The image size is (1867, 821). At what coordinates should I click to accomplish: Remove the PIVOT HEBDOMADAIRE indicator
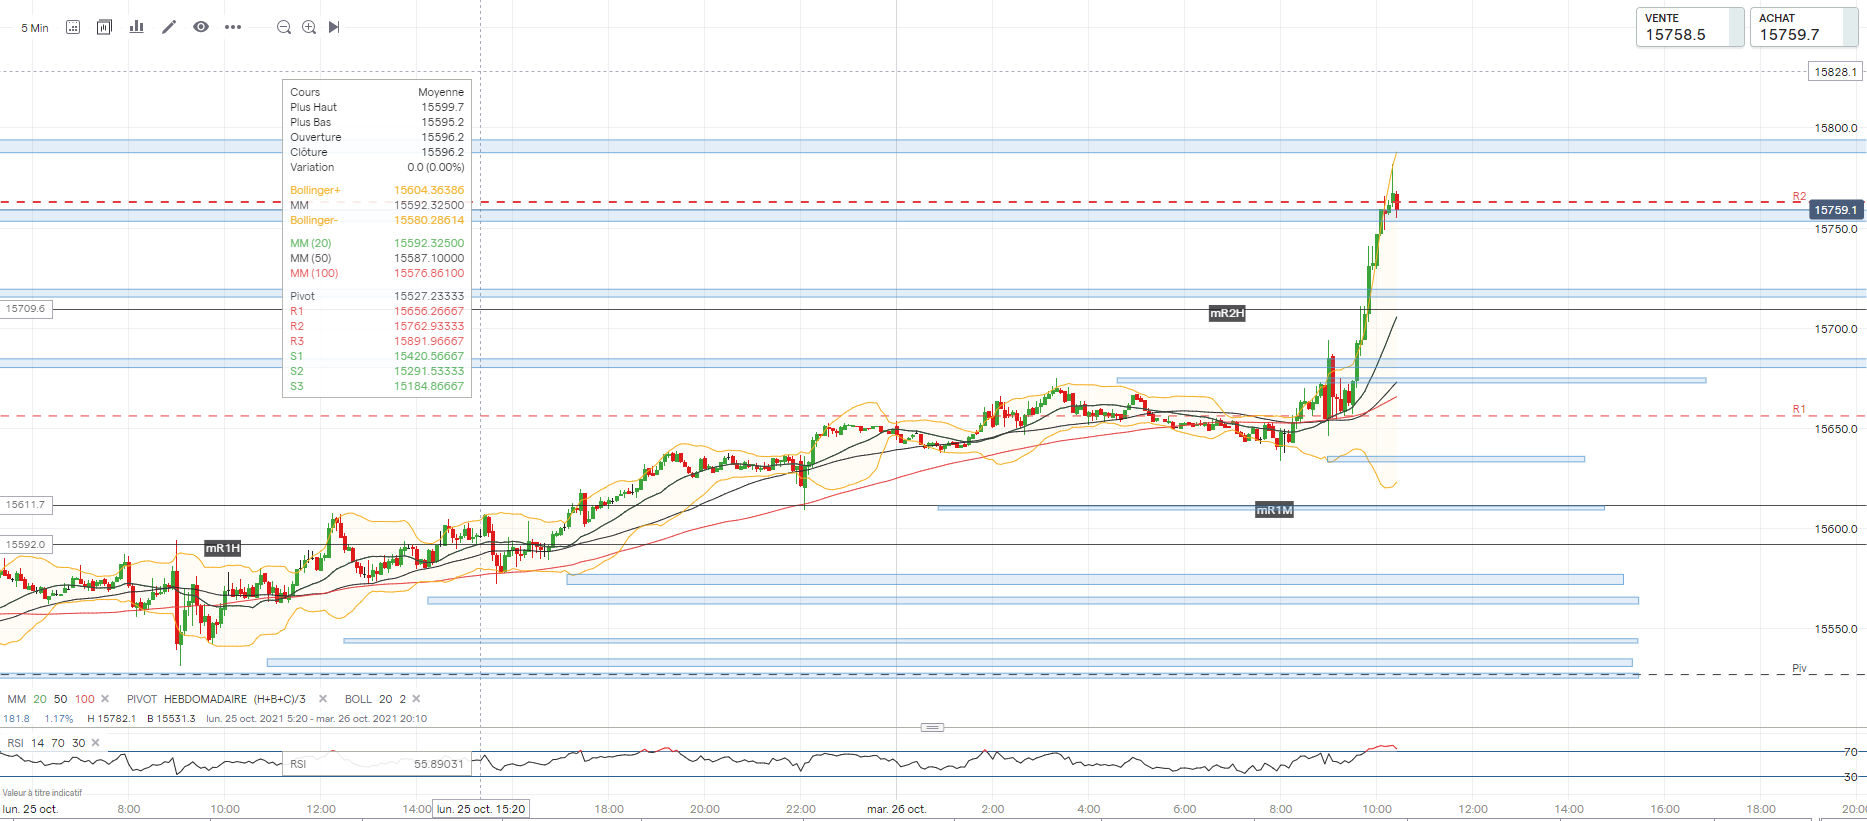323,699
